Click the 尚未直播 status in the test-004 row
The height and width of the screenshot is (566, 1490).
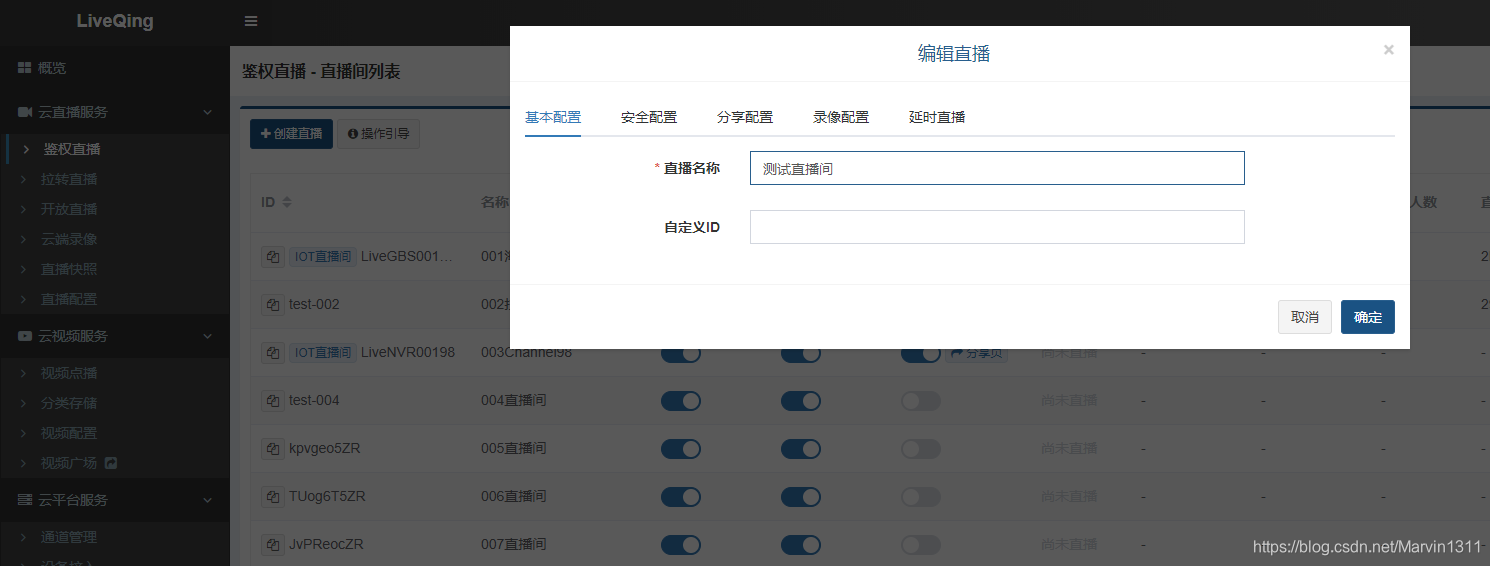tap(1069, 400)
